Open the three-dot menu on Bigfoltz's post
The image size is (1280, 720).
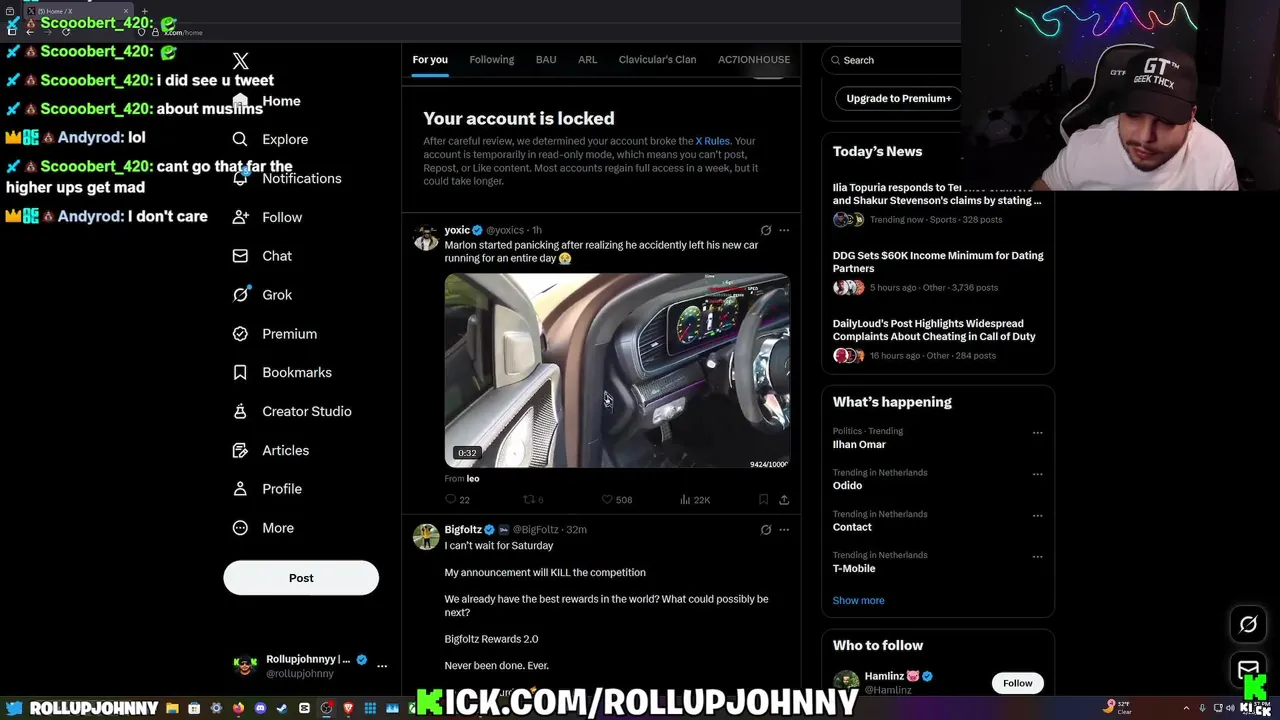tap(784, 530)
